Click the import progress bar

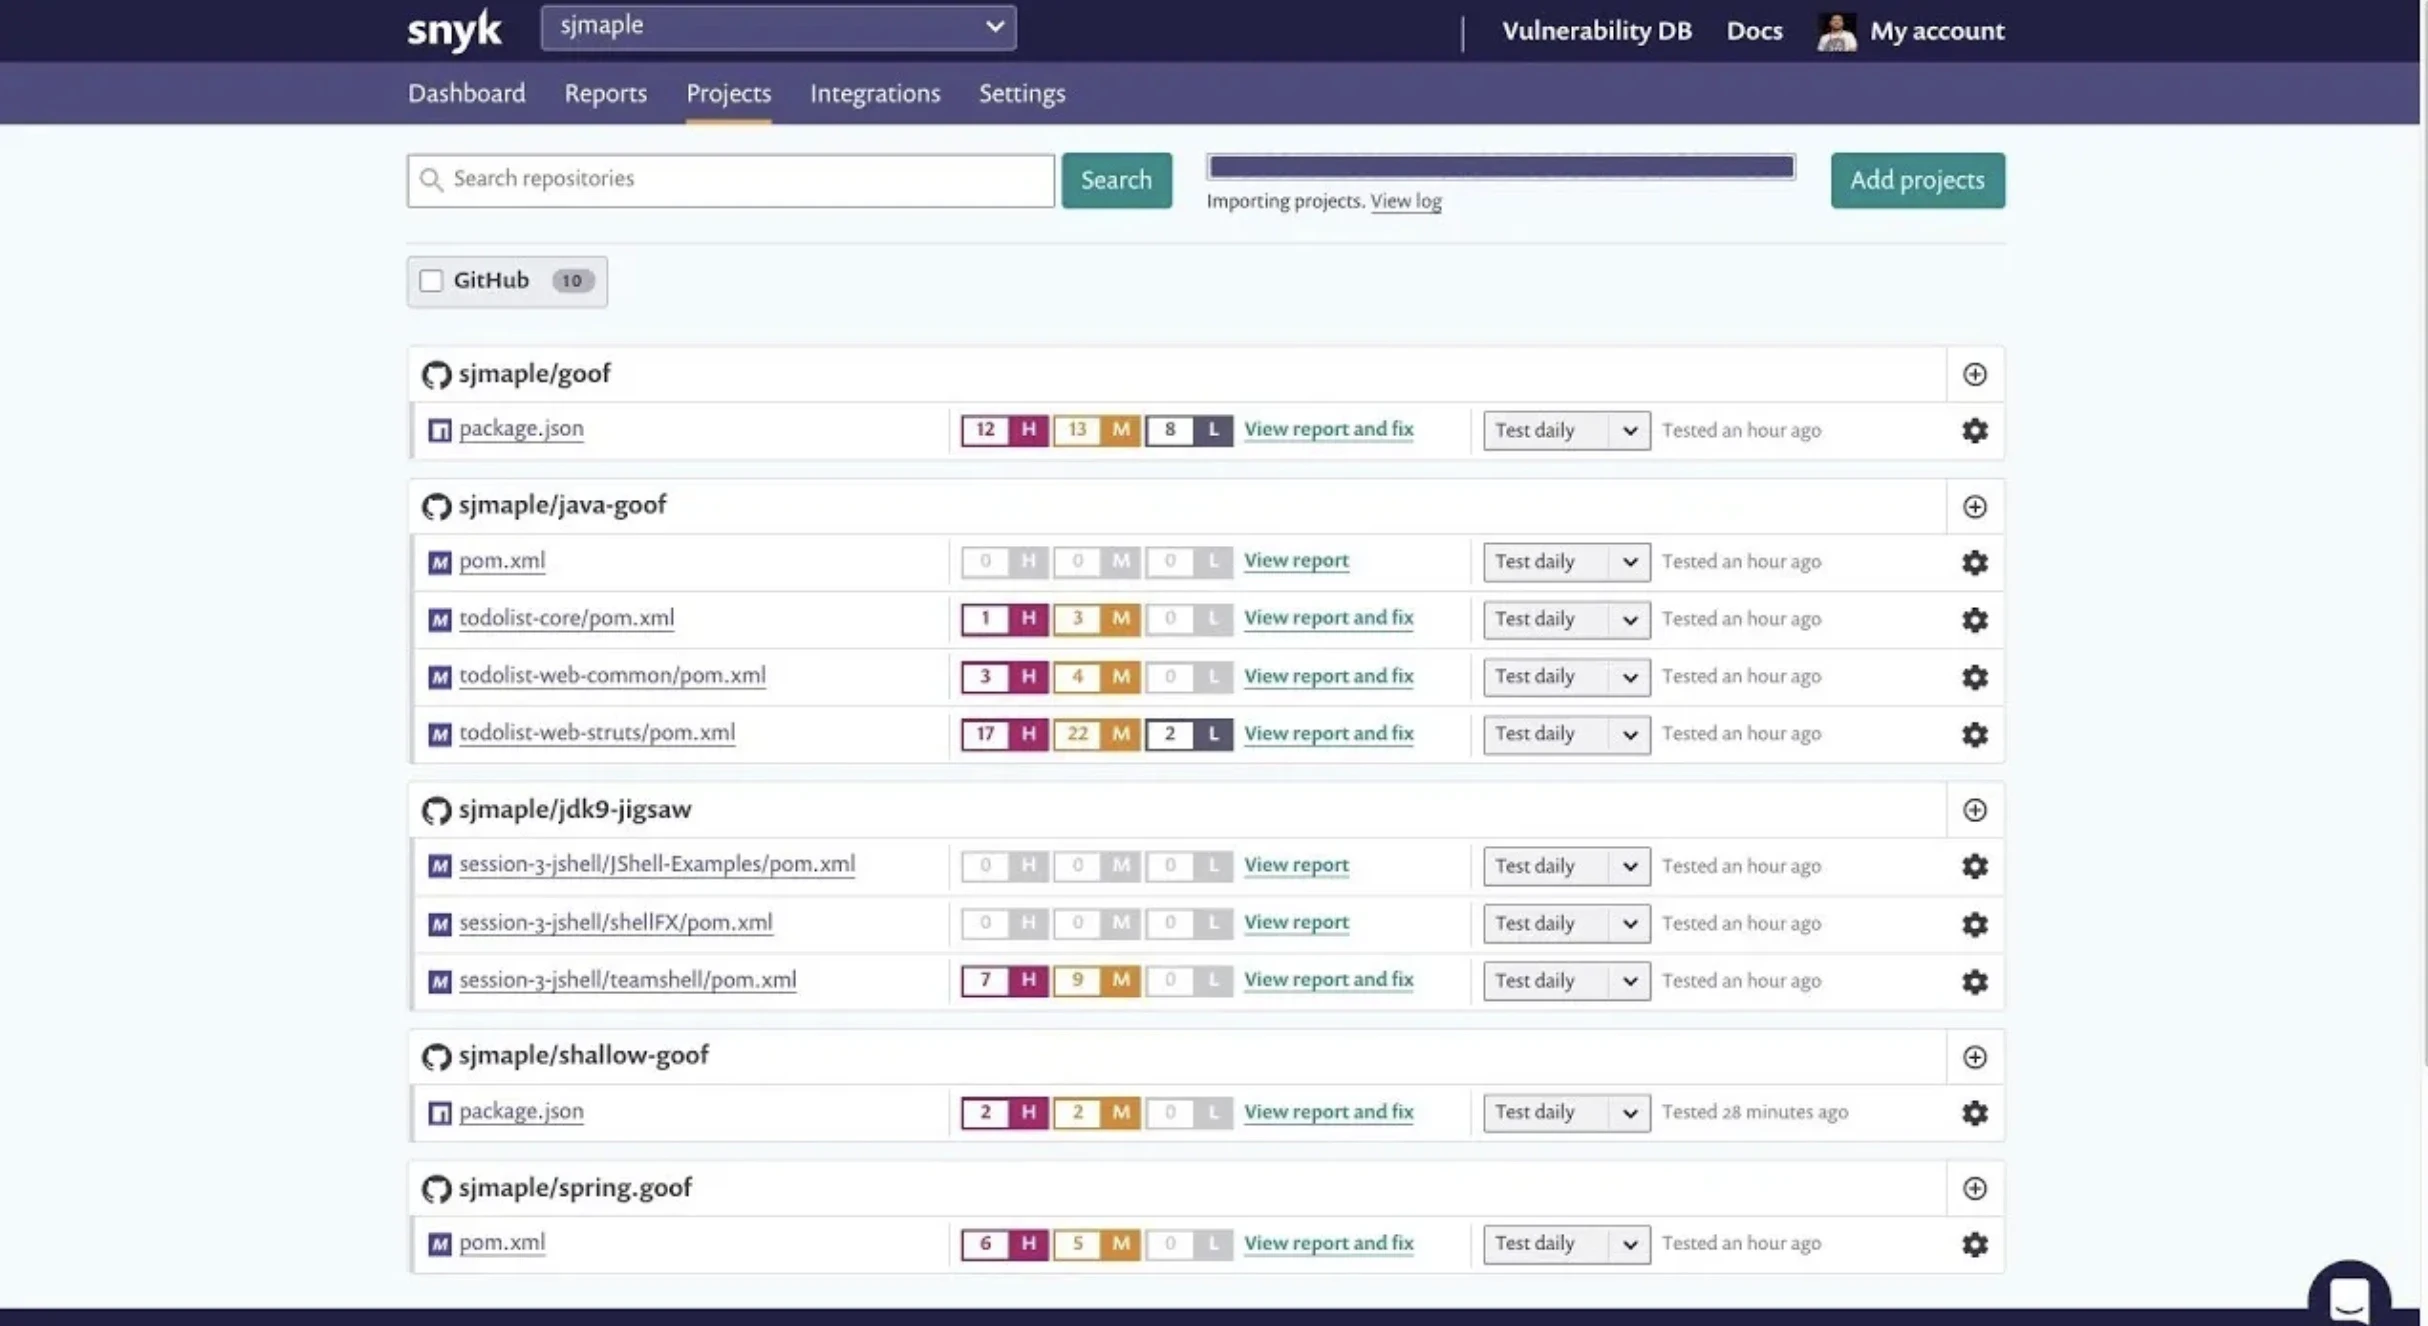[x=1499, y=166]
